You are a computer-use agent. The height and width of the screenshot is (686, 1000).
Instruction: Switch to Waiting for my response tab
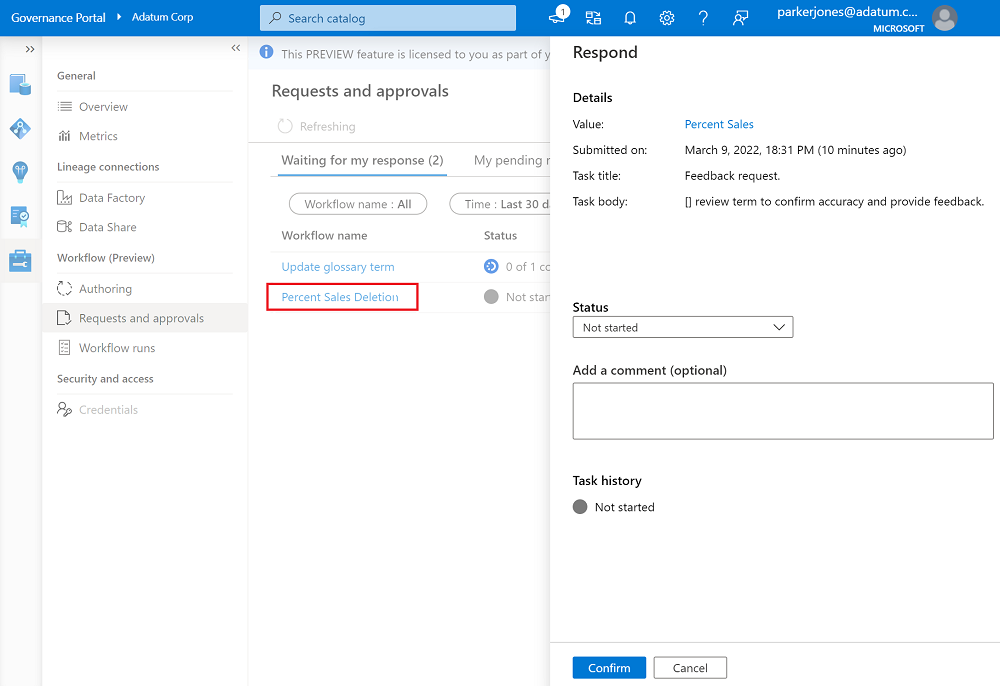362,160
